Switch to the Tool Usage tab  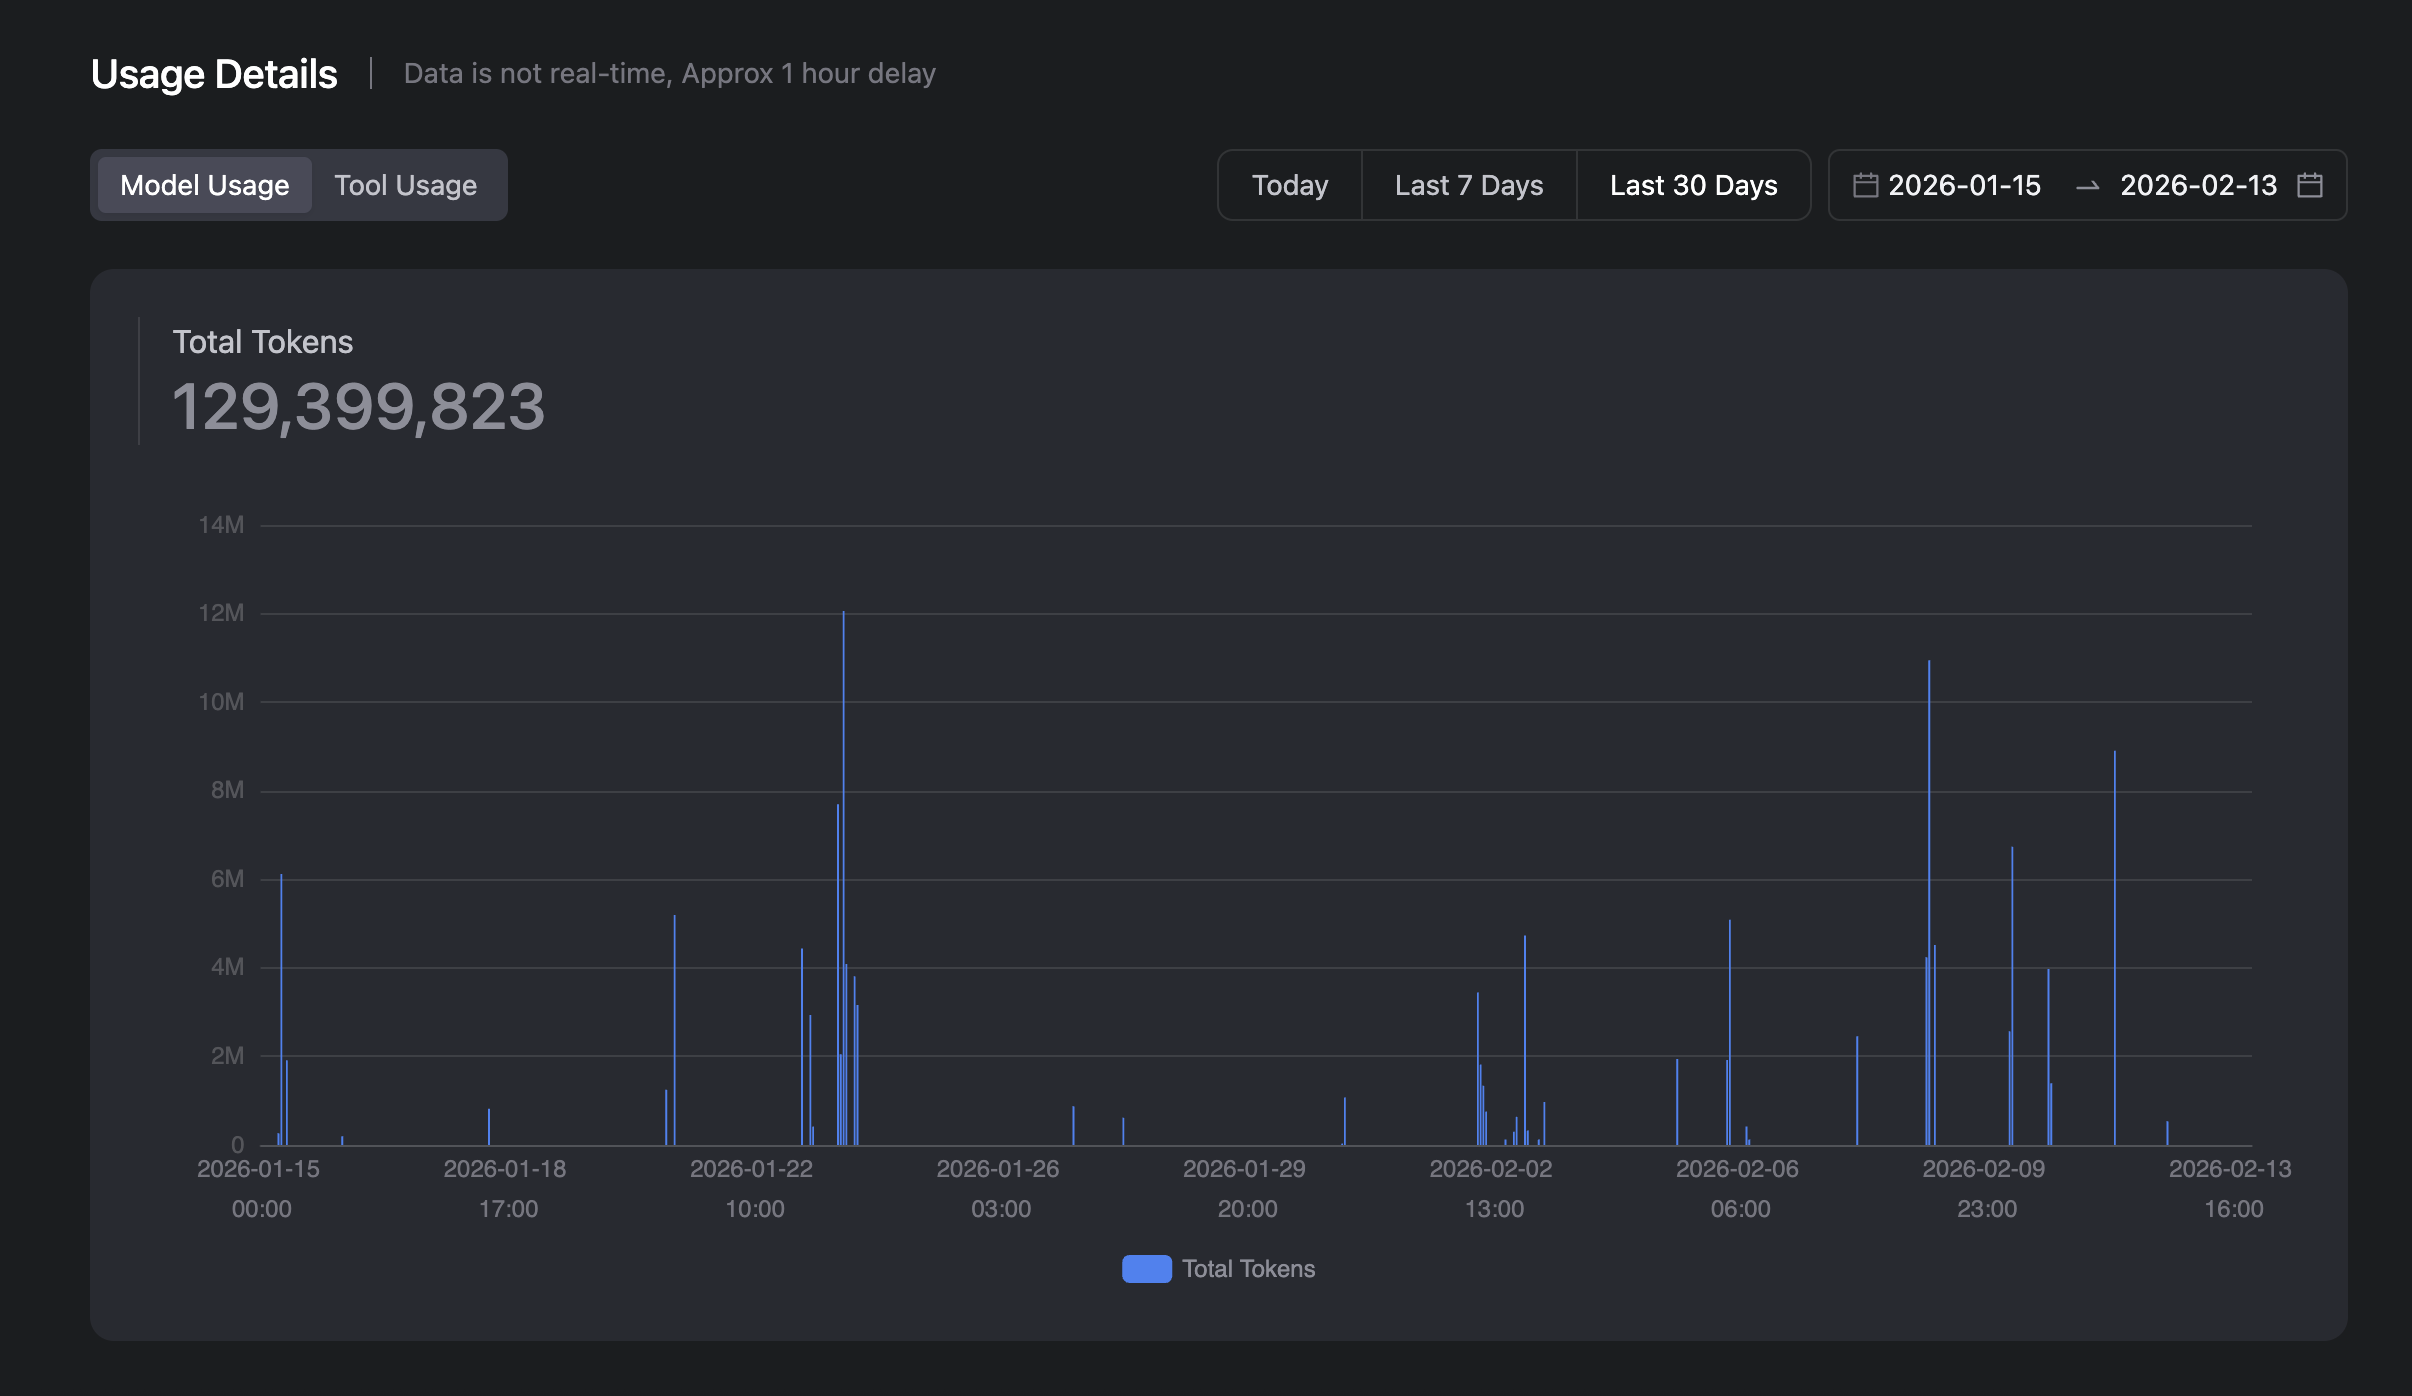[x=405, y=185]
